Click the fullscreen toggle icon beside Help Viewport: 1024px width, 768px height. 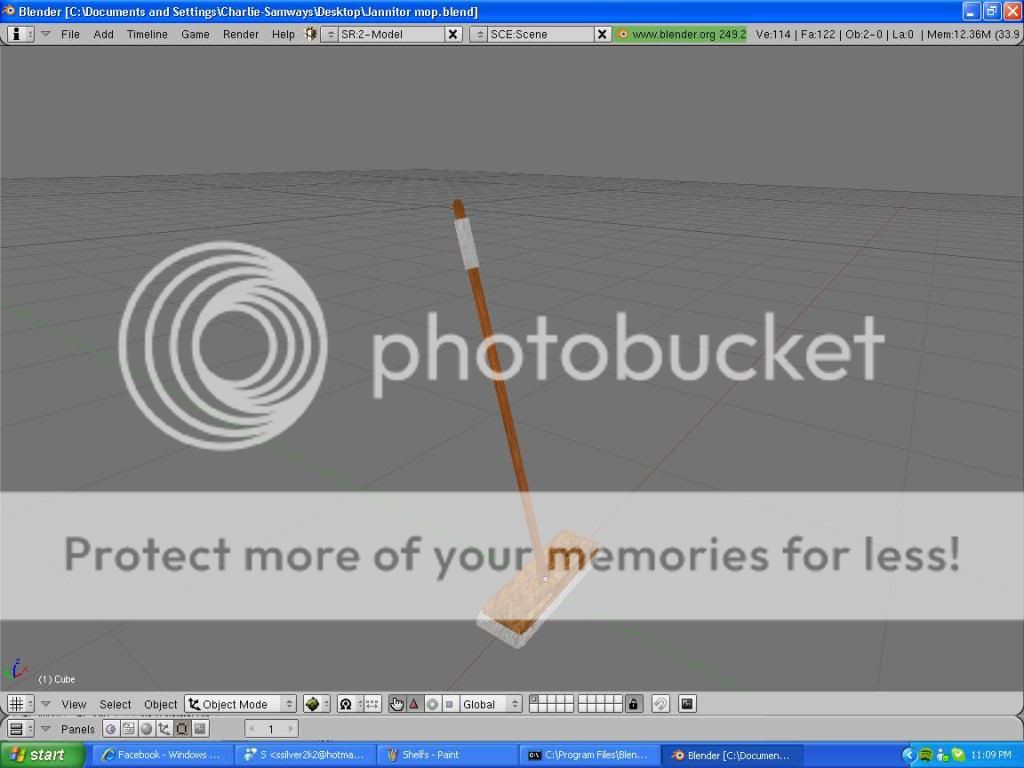point(311,34)
